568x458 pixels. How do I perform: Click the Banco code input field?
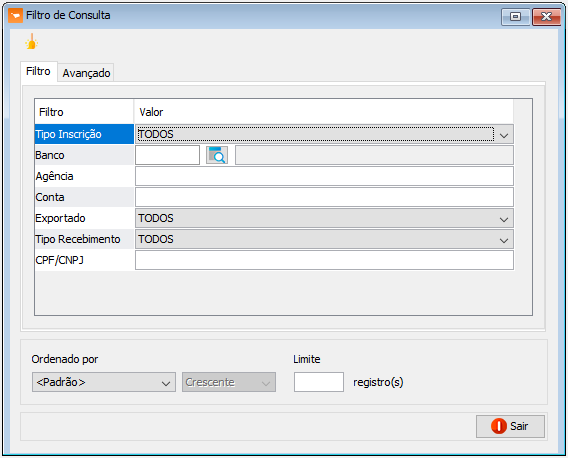point(167,155)
